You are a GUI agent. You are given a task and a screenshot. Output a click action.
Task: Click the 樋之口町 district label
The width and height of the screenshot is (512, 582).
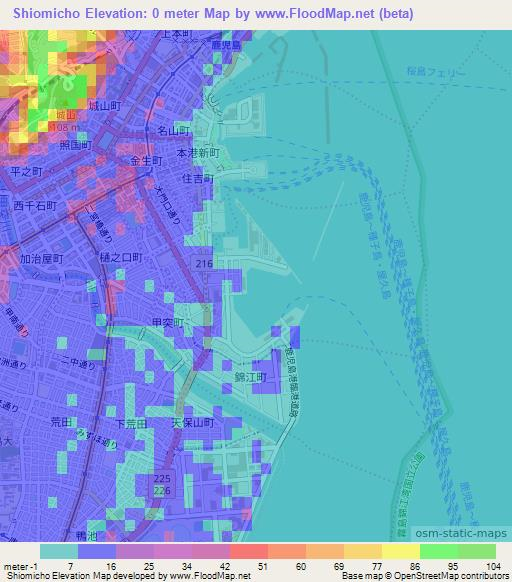[121, 258]
